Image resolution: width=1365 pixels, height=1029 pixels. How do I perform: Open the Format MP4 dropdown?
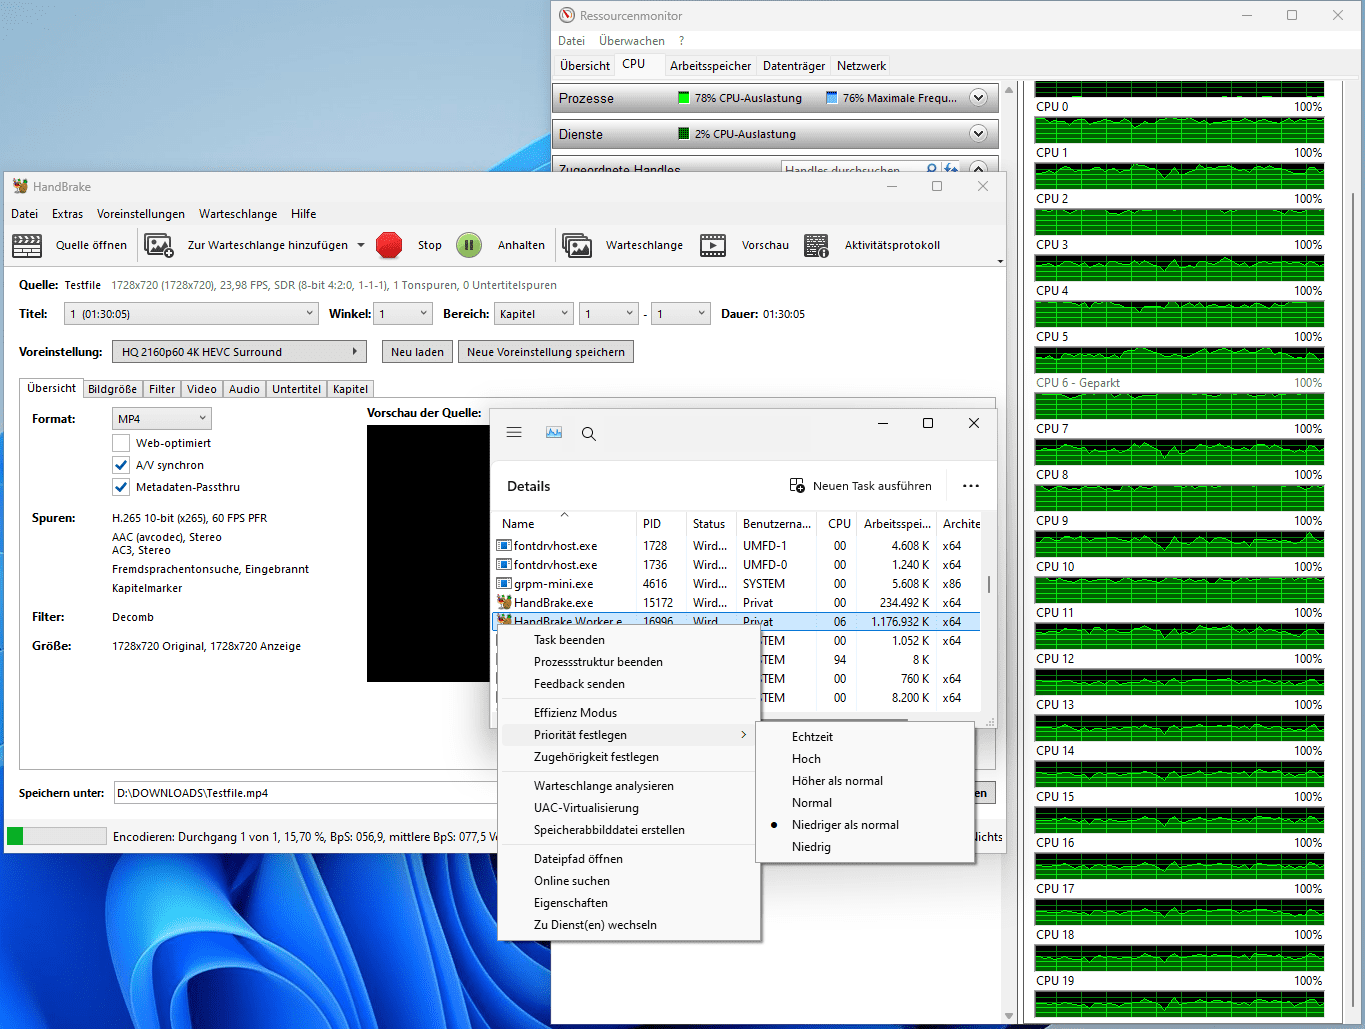tap(162, 419)
